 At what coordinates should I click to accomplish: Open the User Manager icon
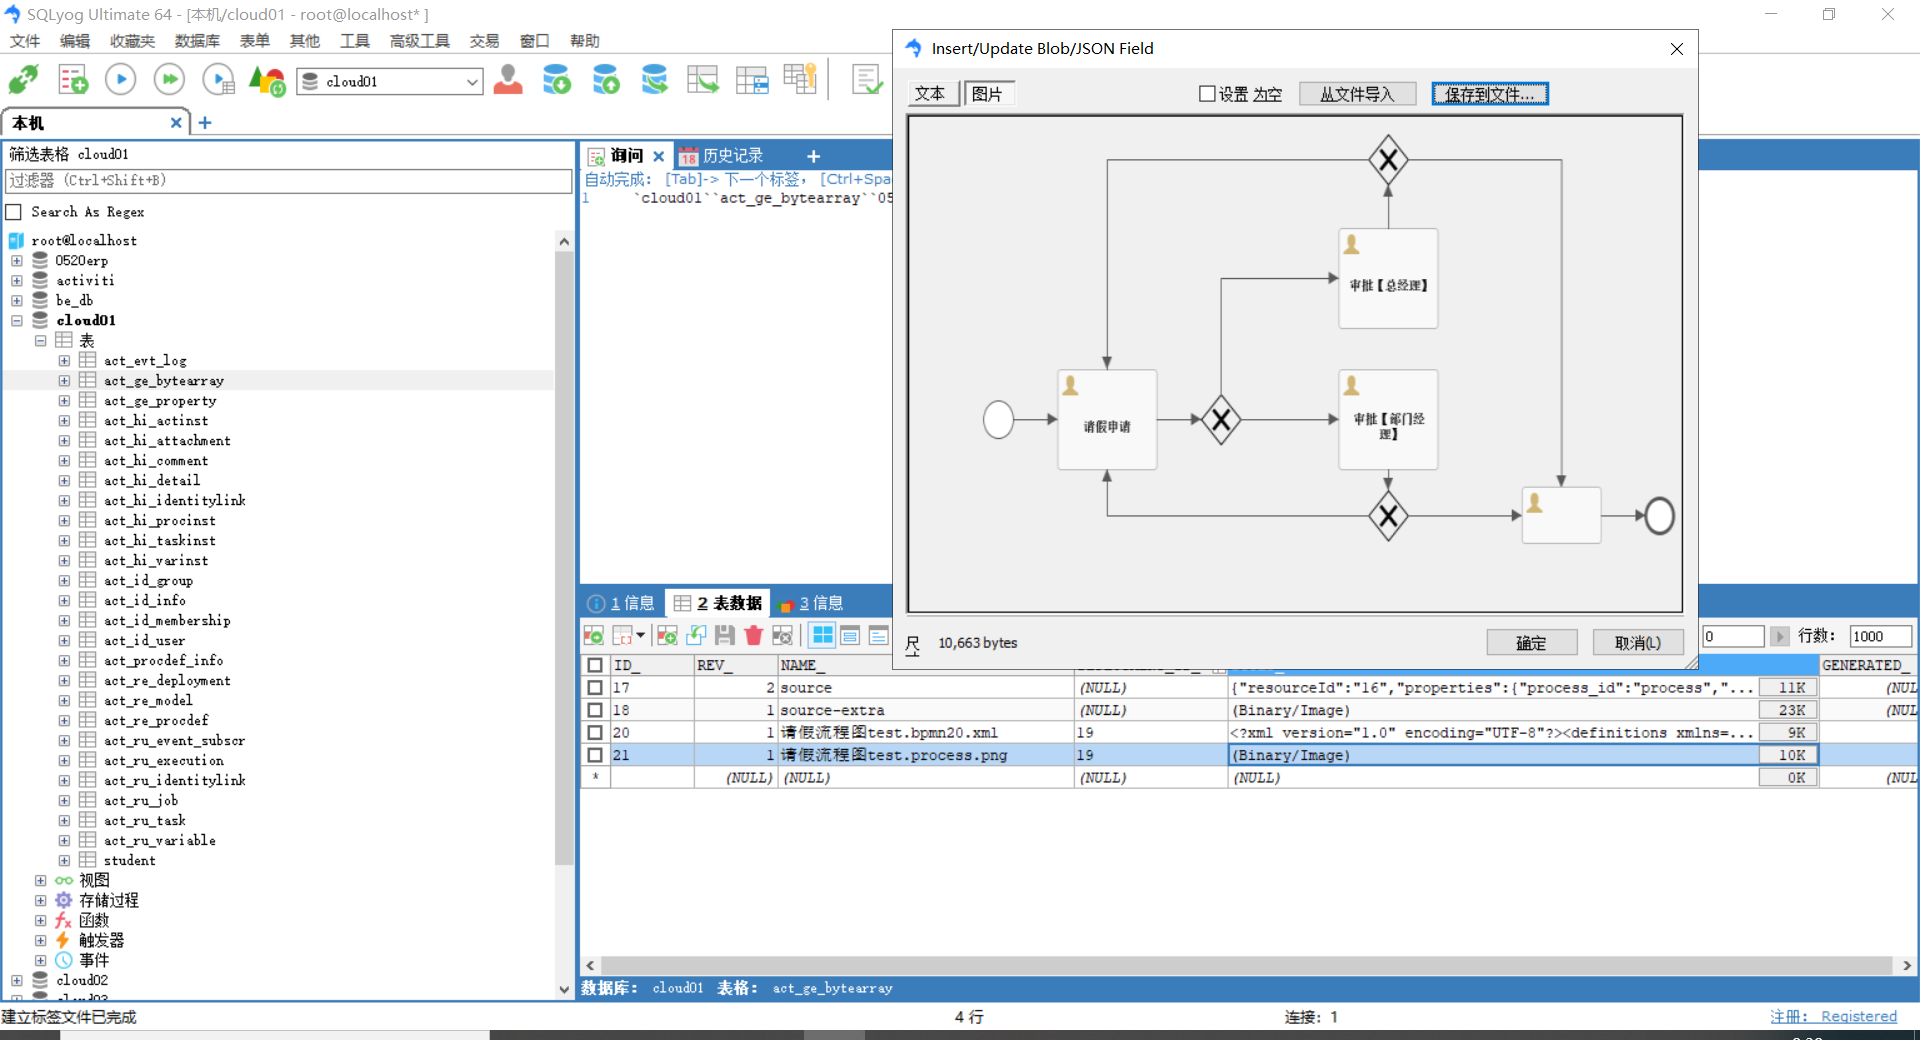pyautogui.click(x=508, y=80)
